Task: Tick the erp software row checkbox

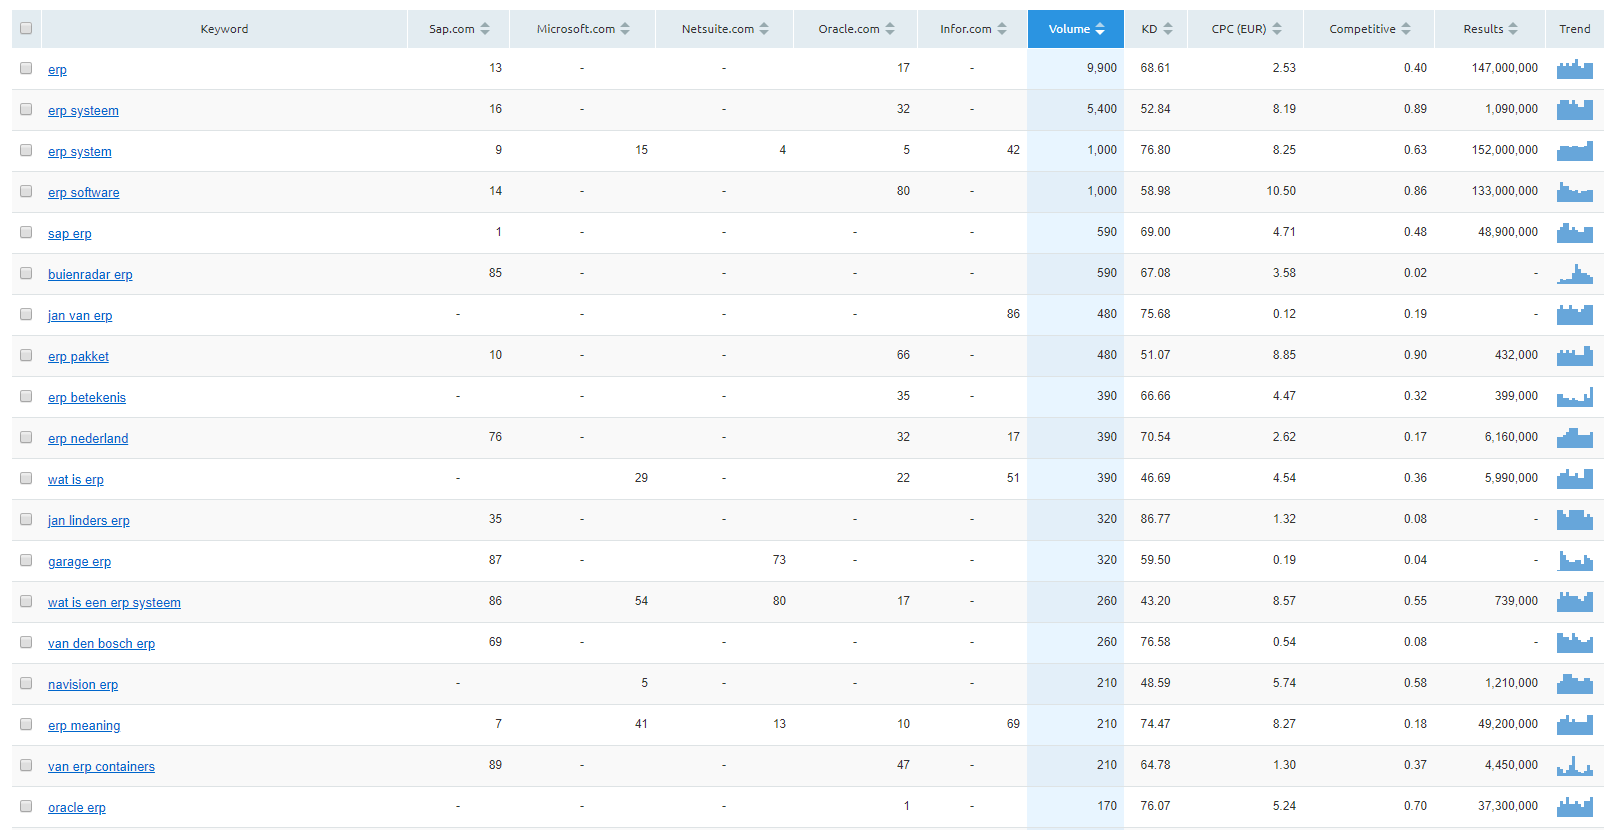Action: tap(26, 191)
